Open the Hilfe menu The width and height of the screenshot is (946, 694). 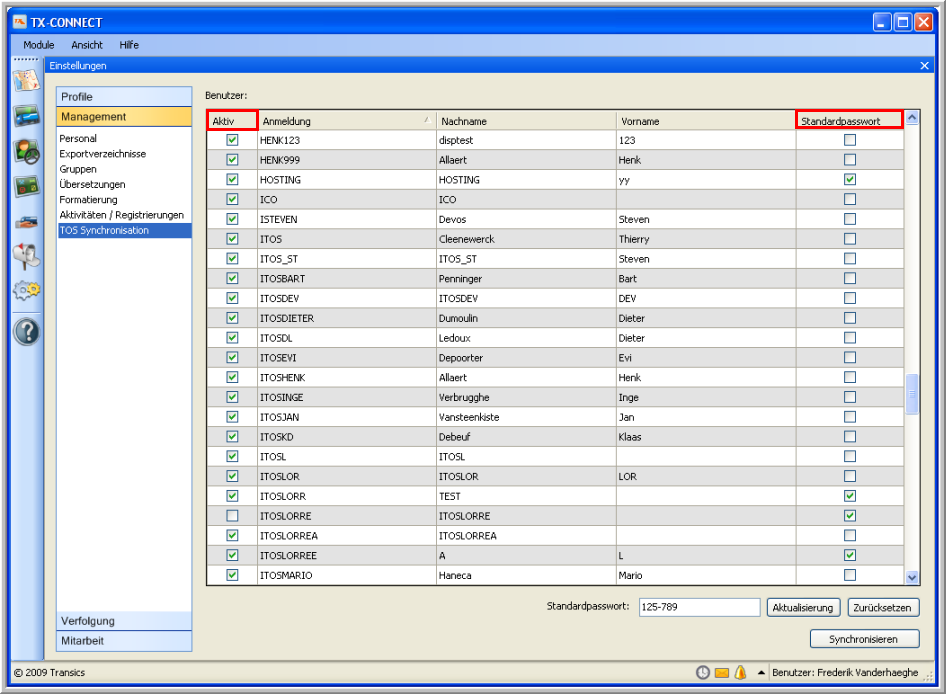[129, 45]
